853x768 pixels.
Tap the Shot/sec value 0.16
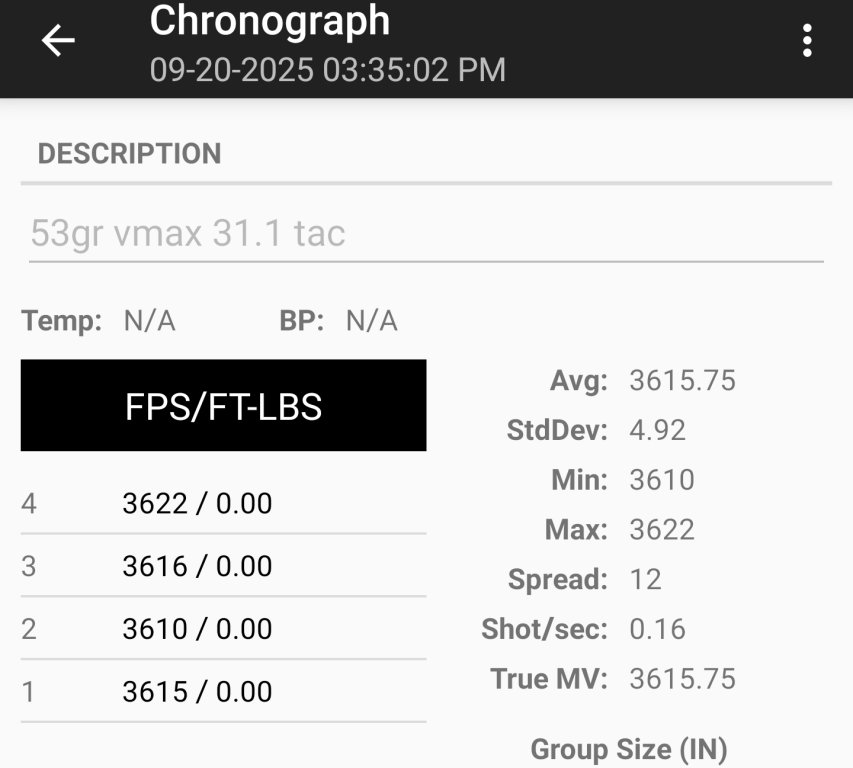pos(657,629)
